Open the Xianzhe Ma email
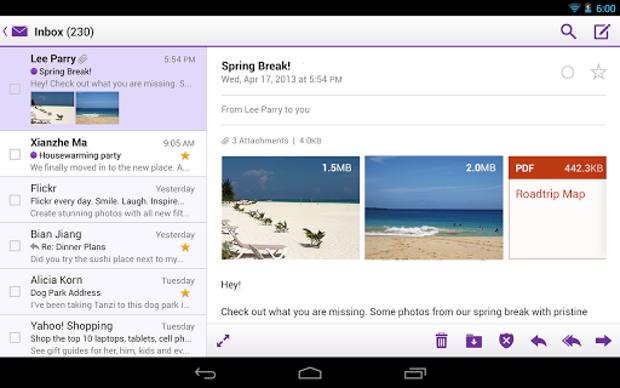This screenshot has height=388, width=620. coord(103,154)
